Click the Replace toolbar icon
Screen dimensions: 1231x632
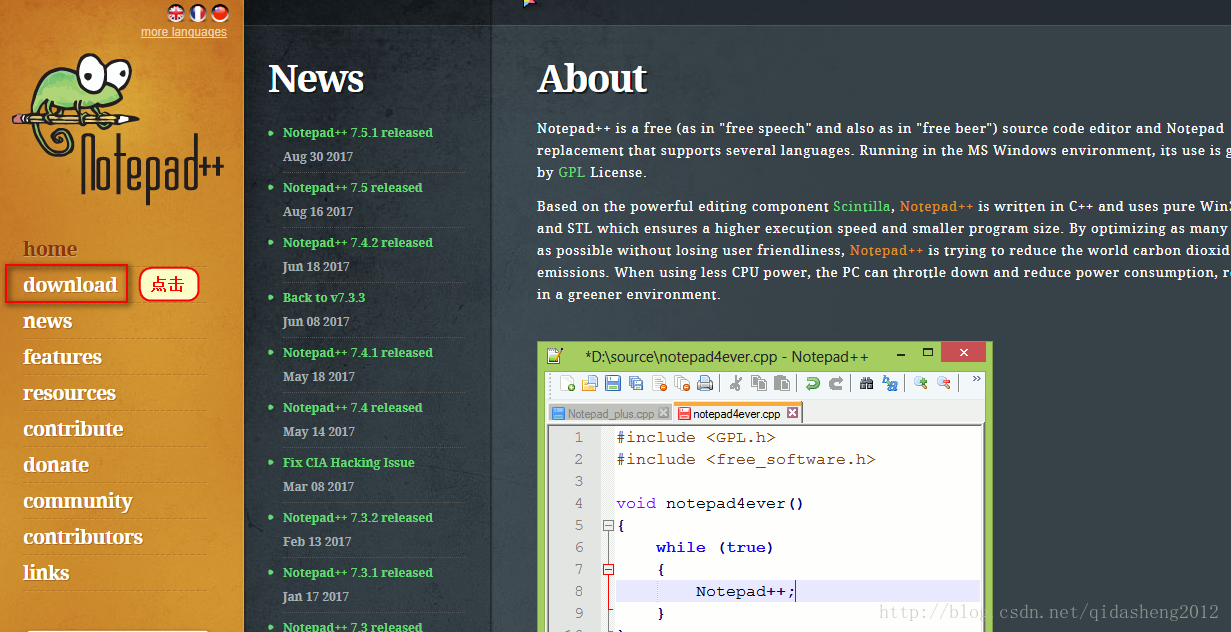point(890,383)
